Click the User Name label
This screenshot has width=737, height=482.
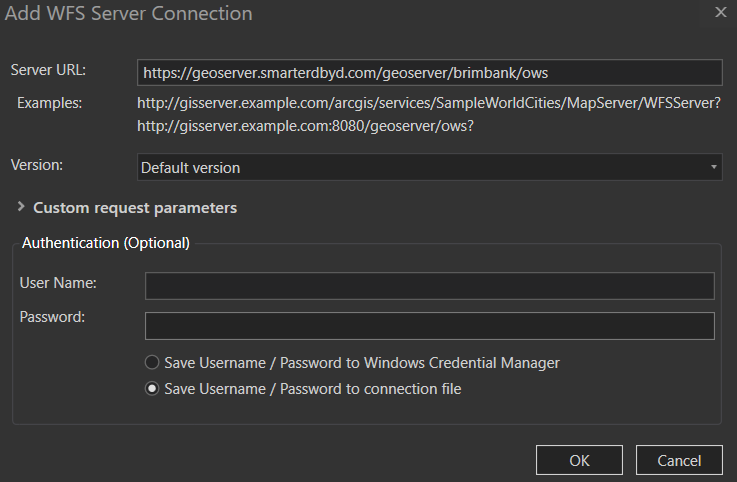(58, 283)
